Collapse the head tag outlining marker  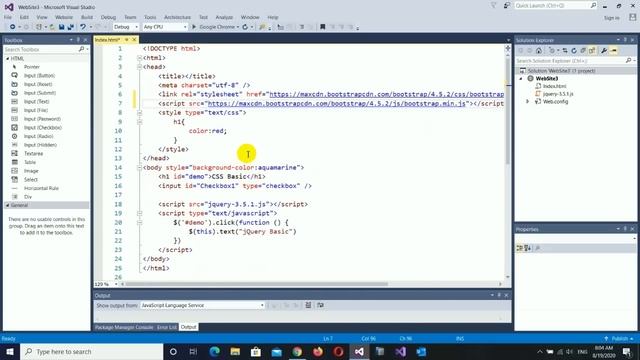140,67
